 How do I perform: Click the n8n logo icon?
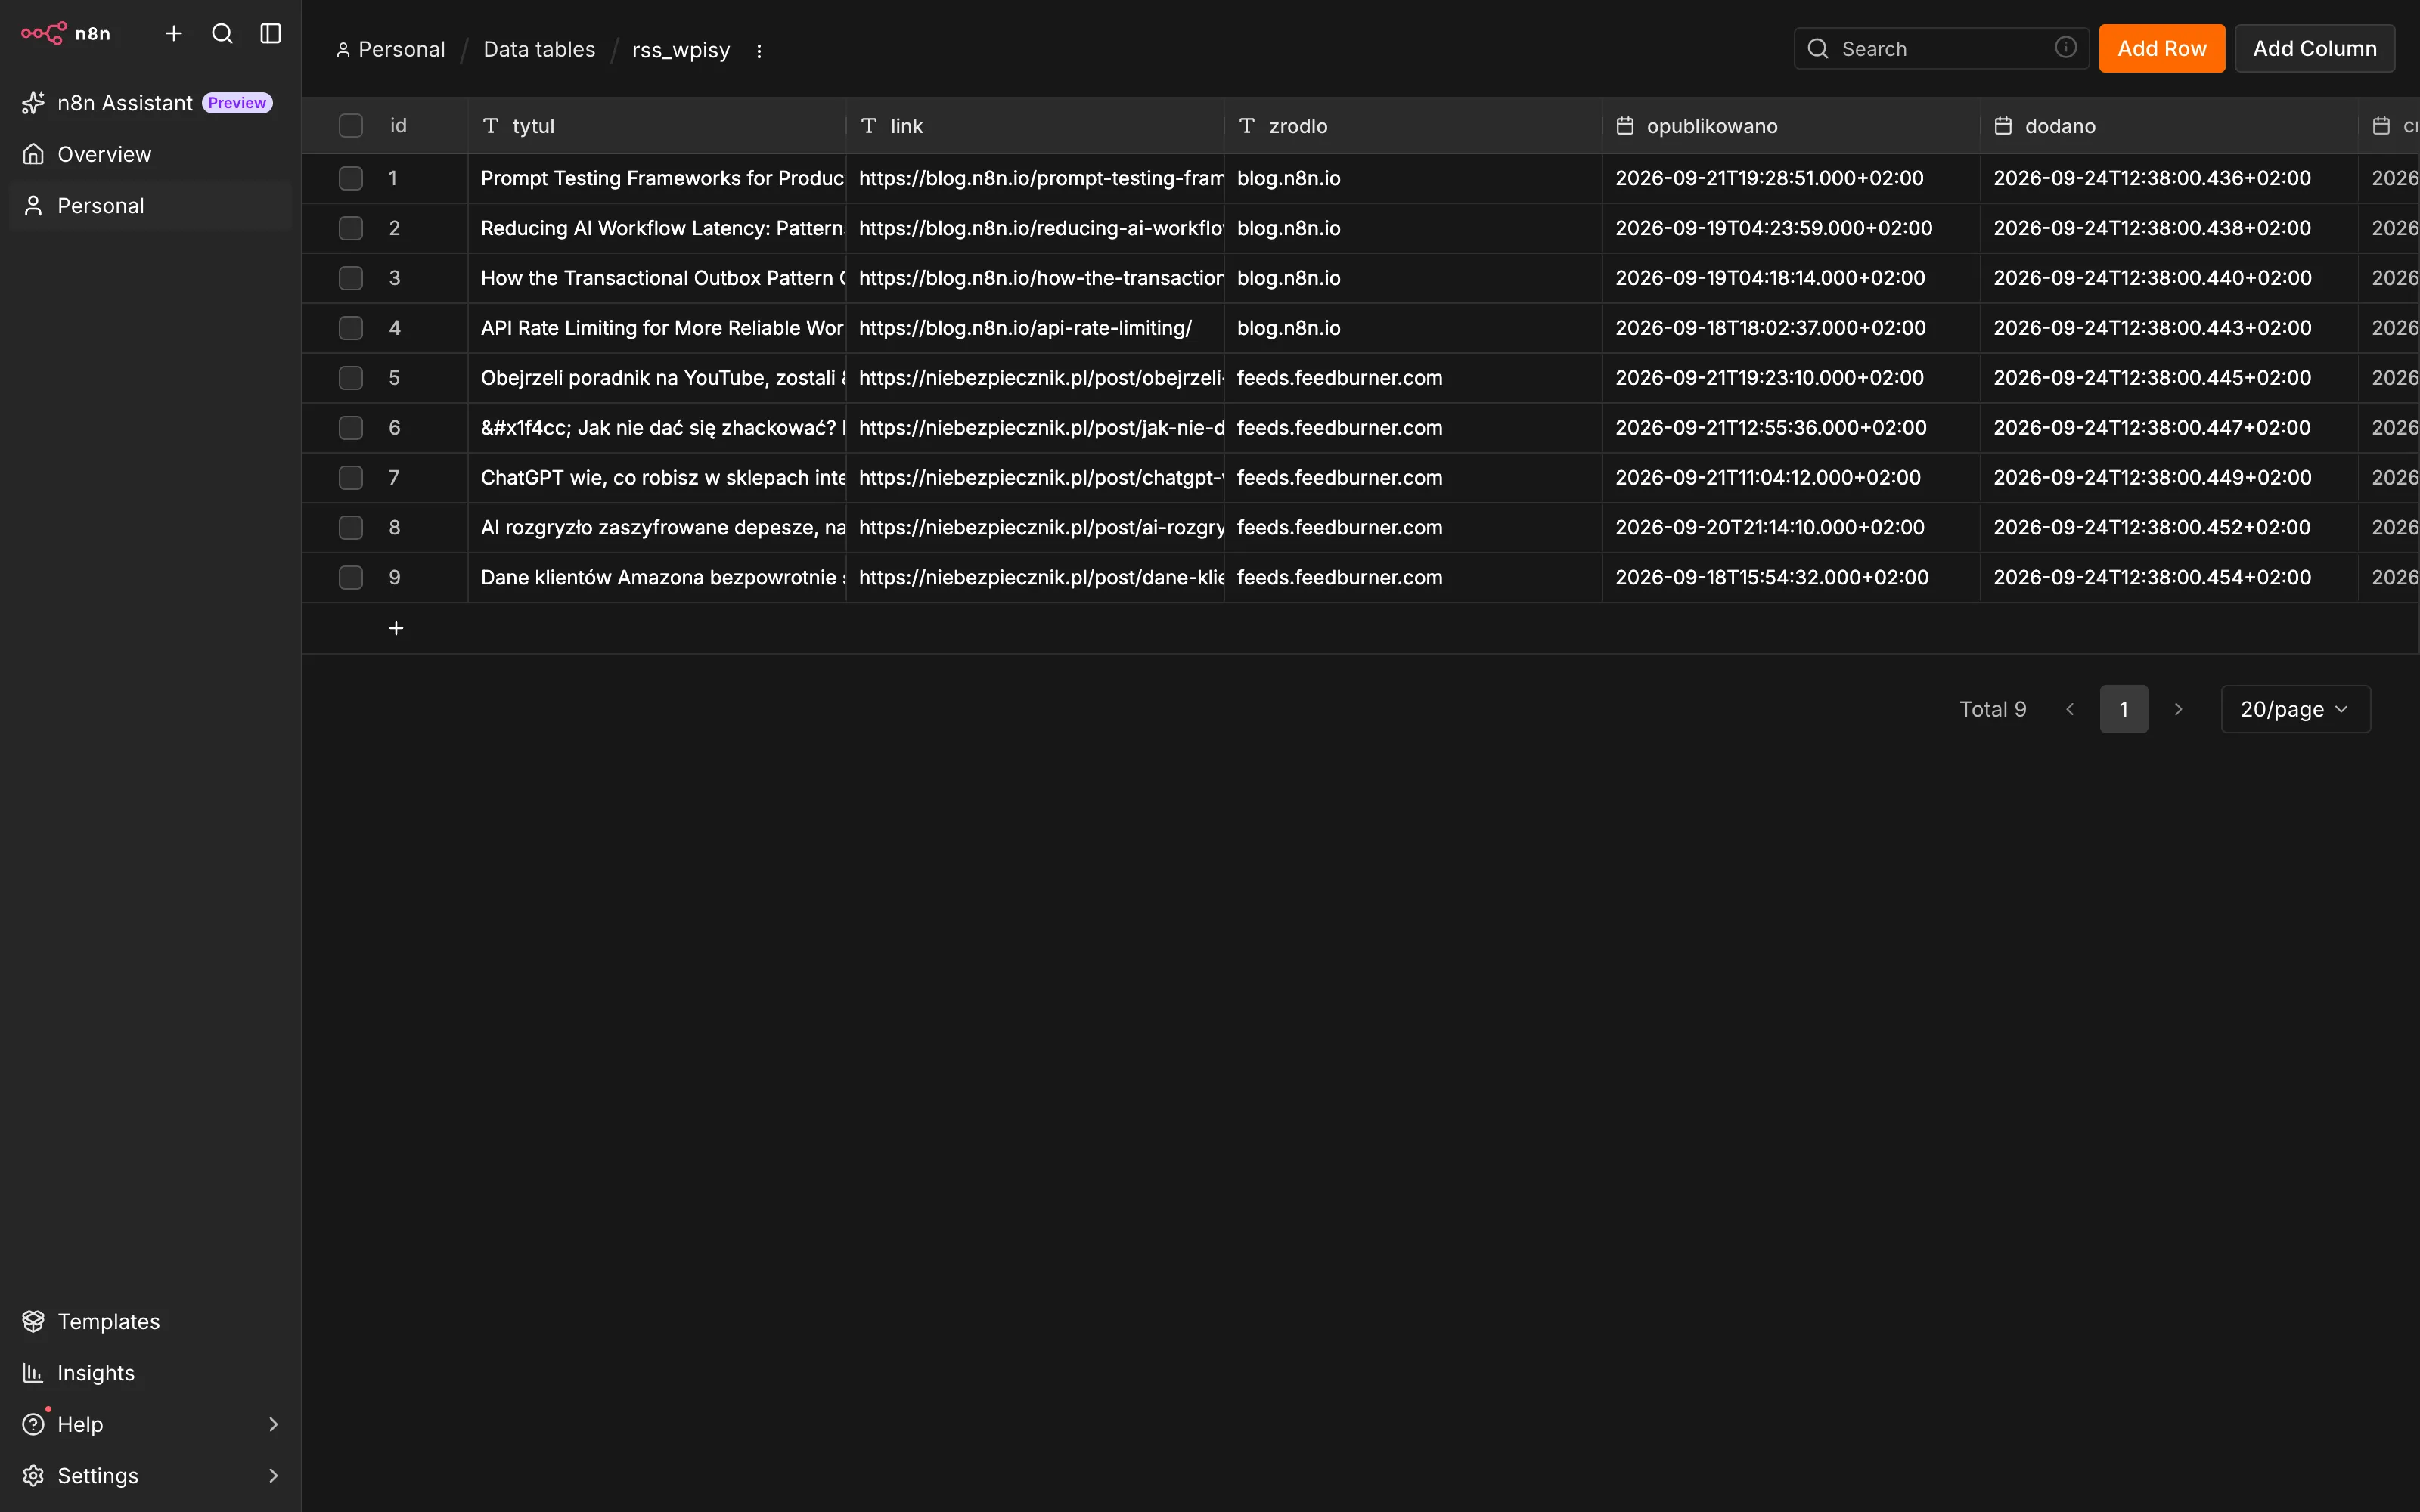coord(44,33)
